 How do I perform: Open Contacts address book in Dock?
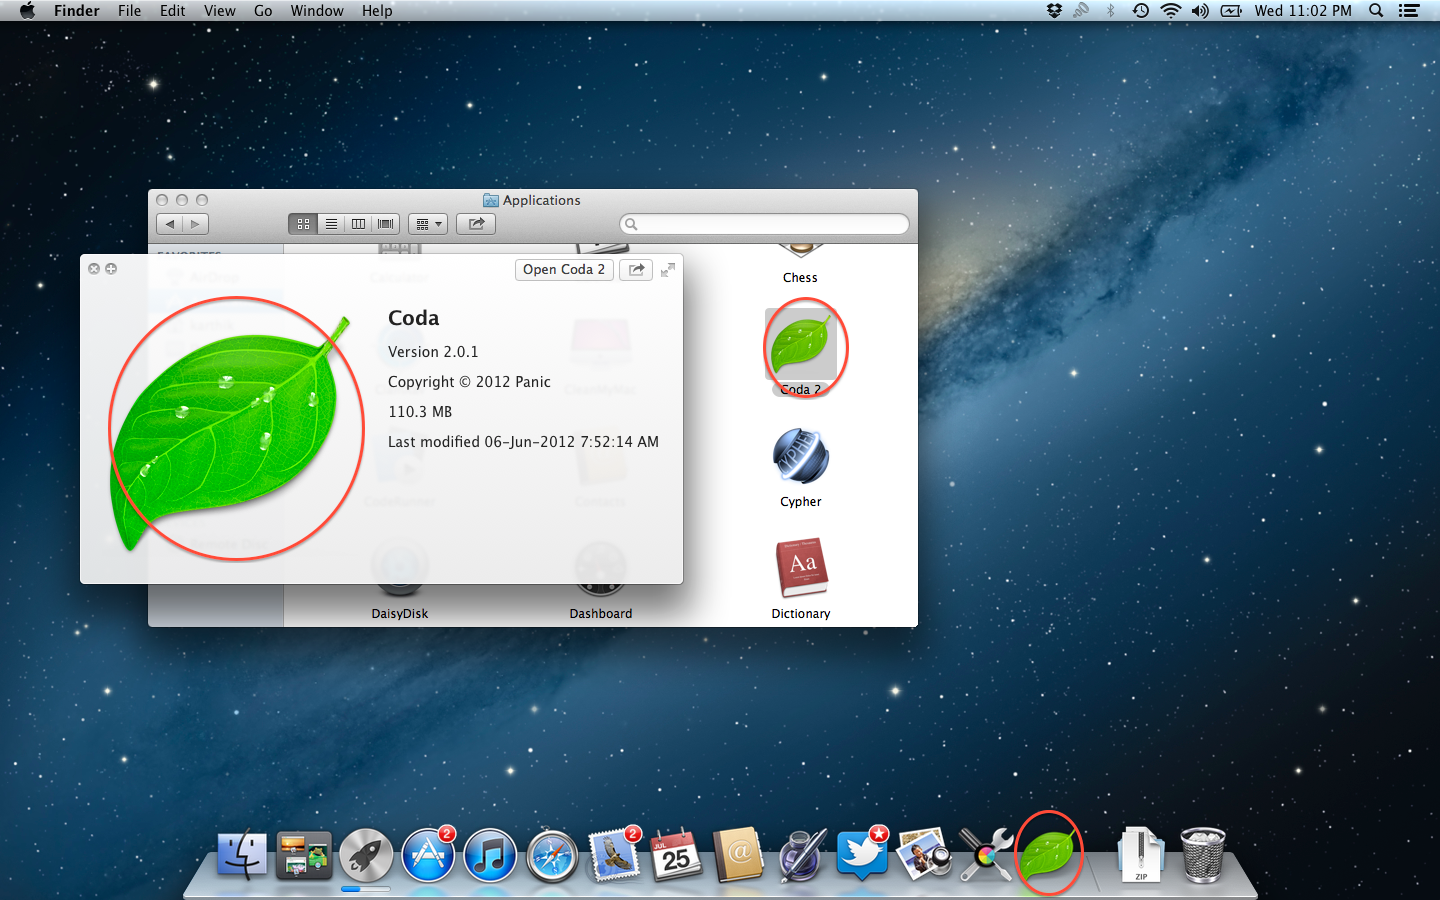click(738, 856)
